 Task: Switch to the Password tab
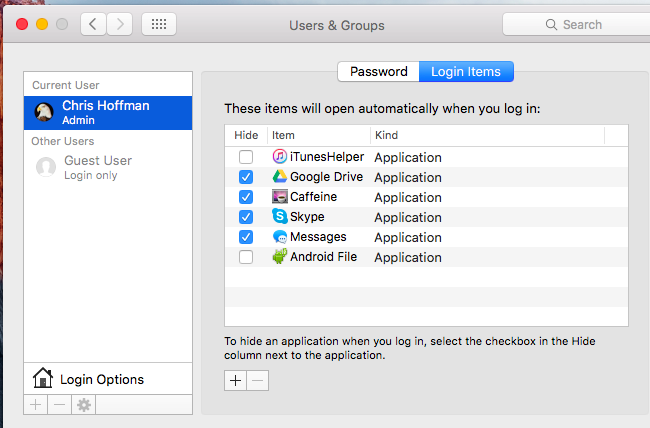pos(378,71)
